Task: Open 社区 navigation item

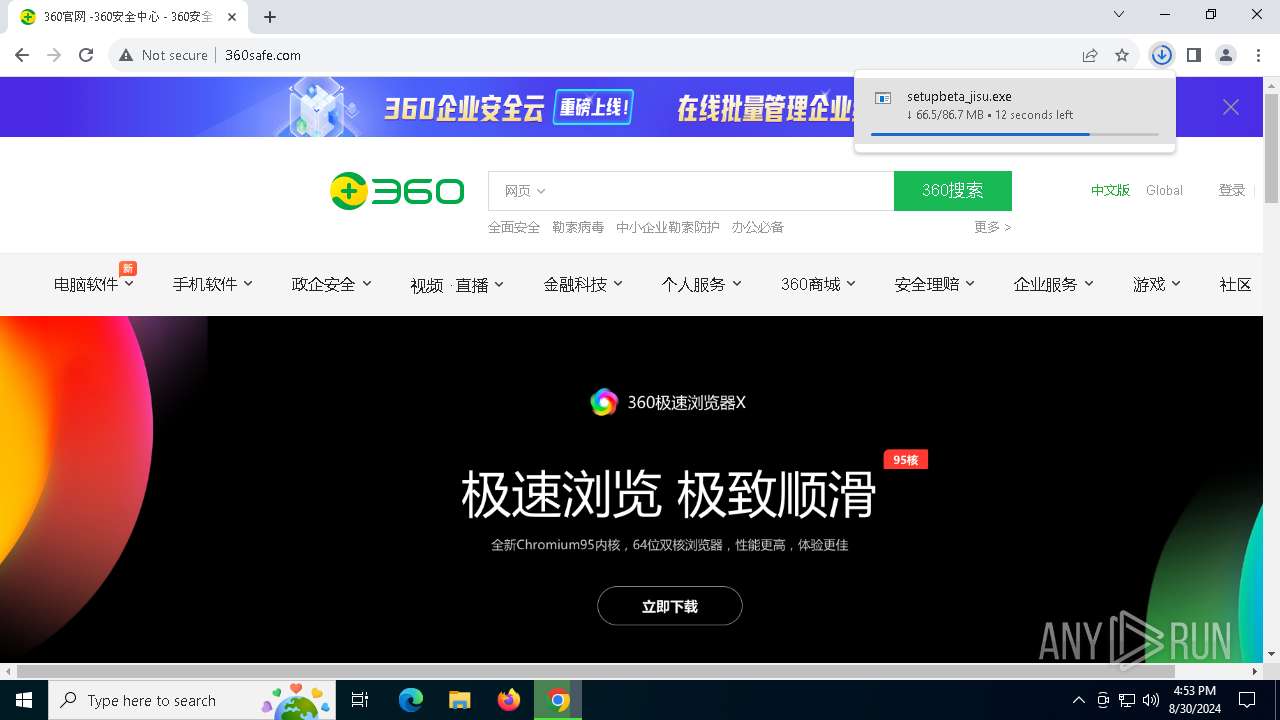Action: (1236, 284)
